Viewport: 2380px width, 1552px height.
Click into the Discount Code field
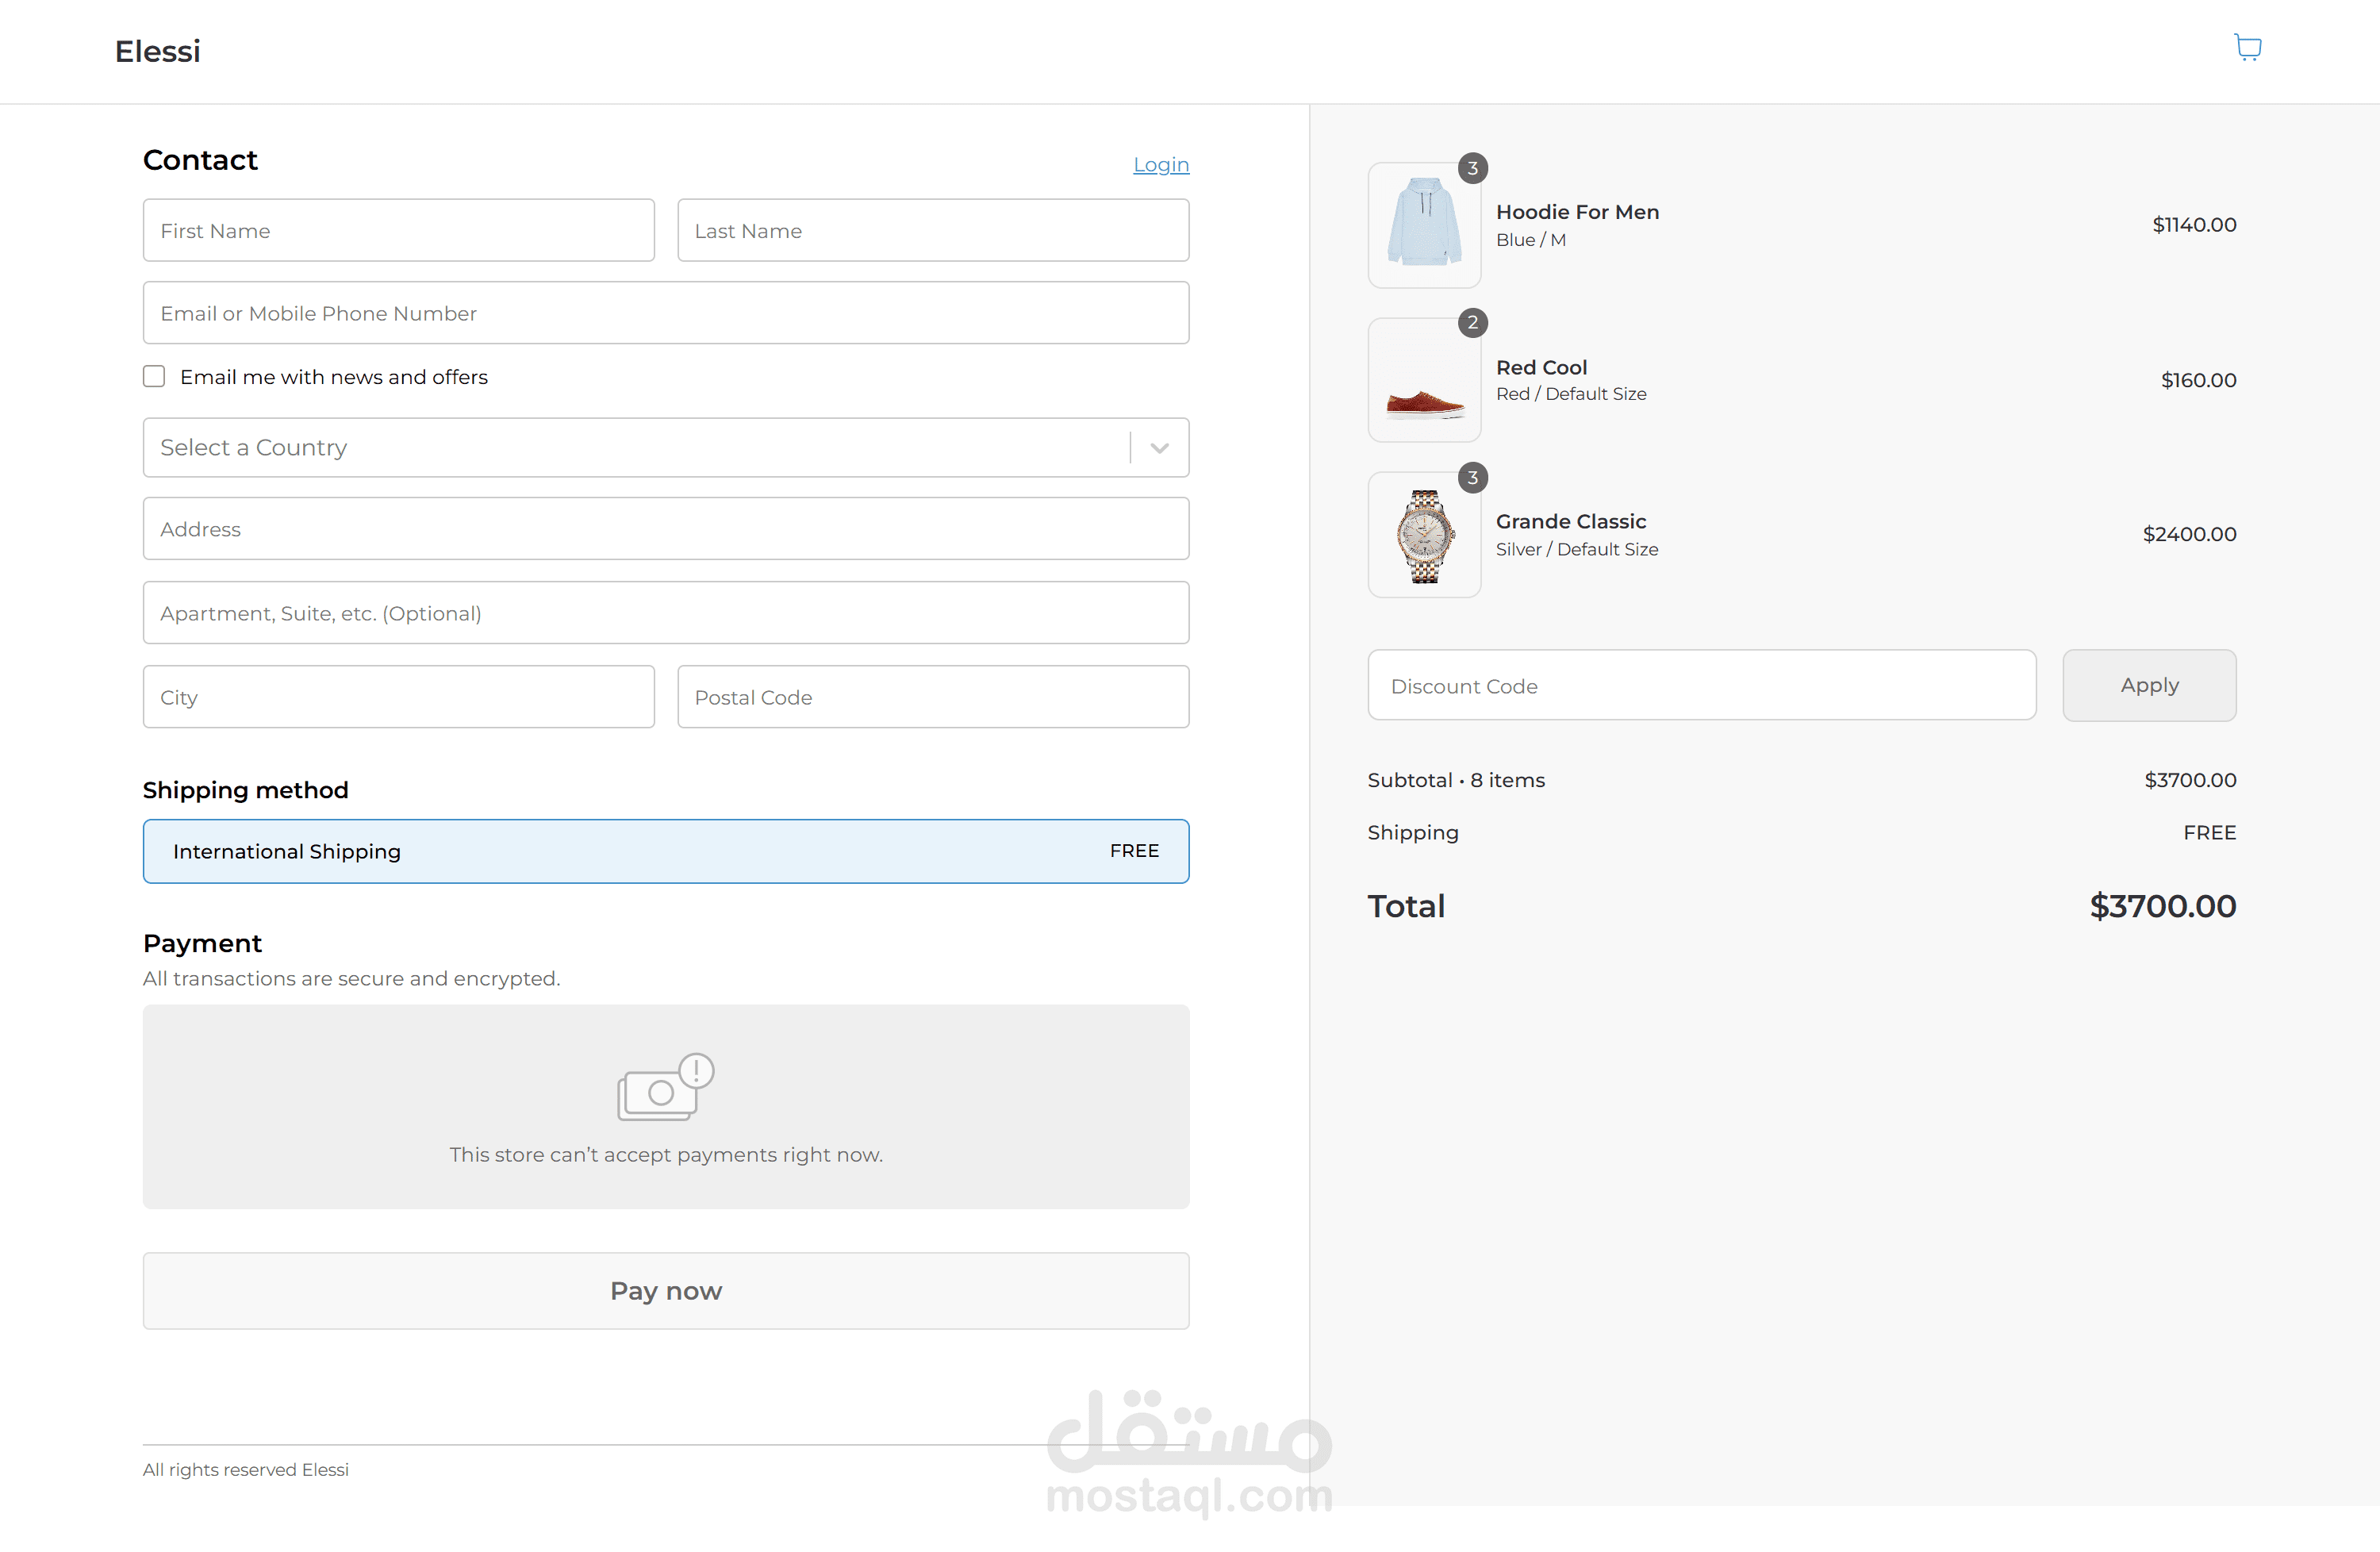coord(1700,685)
